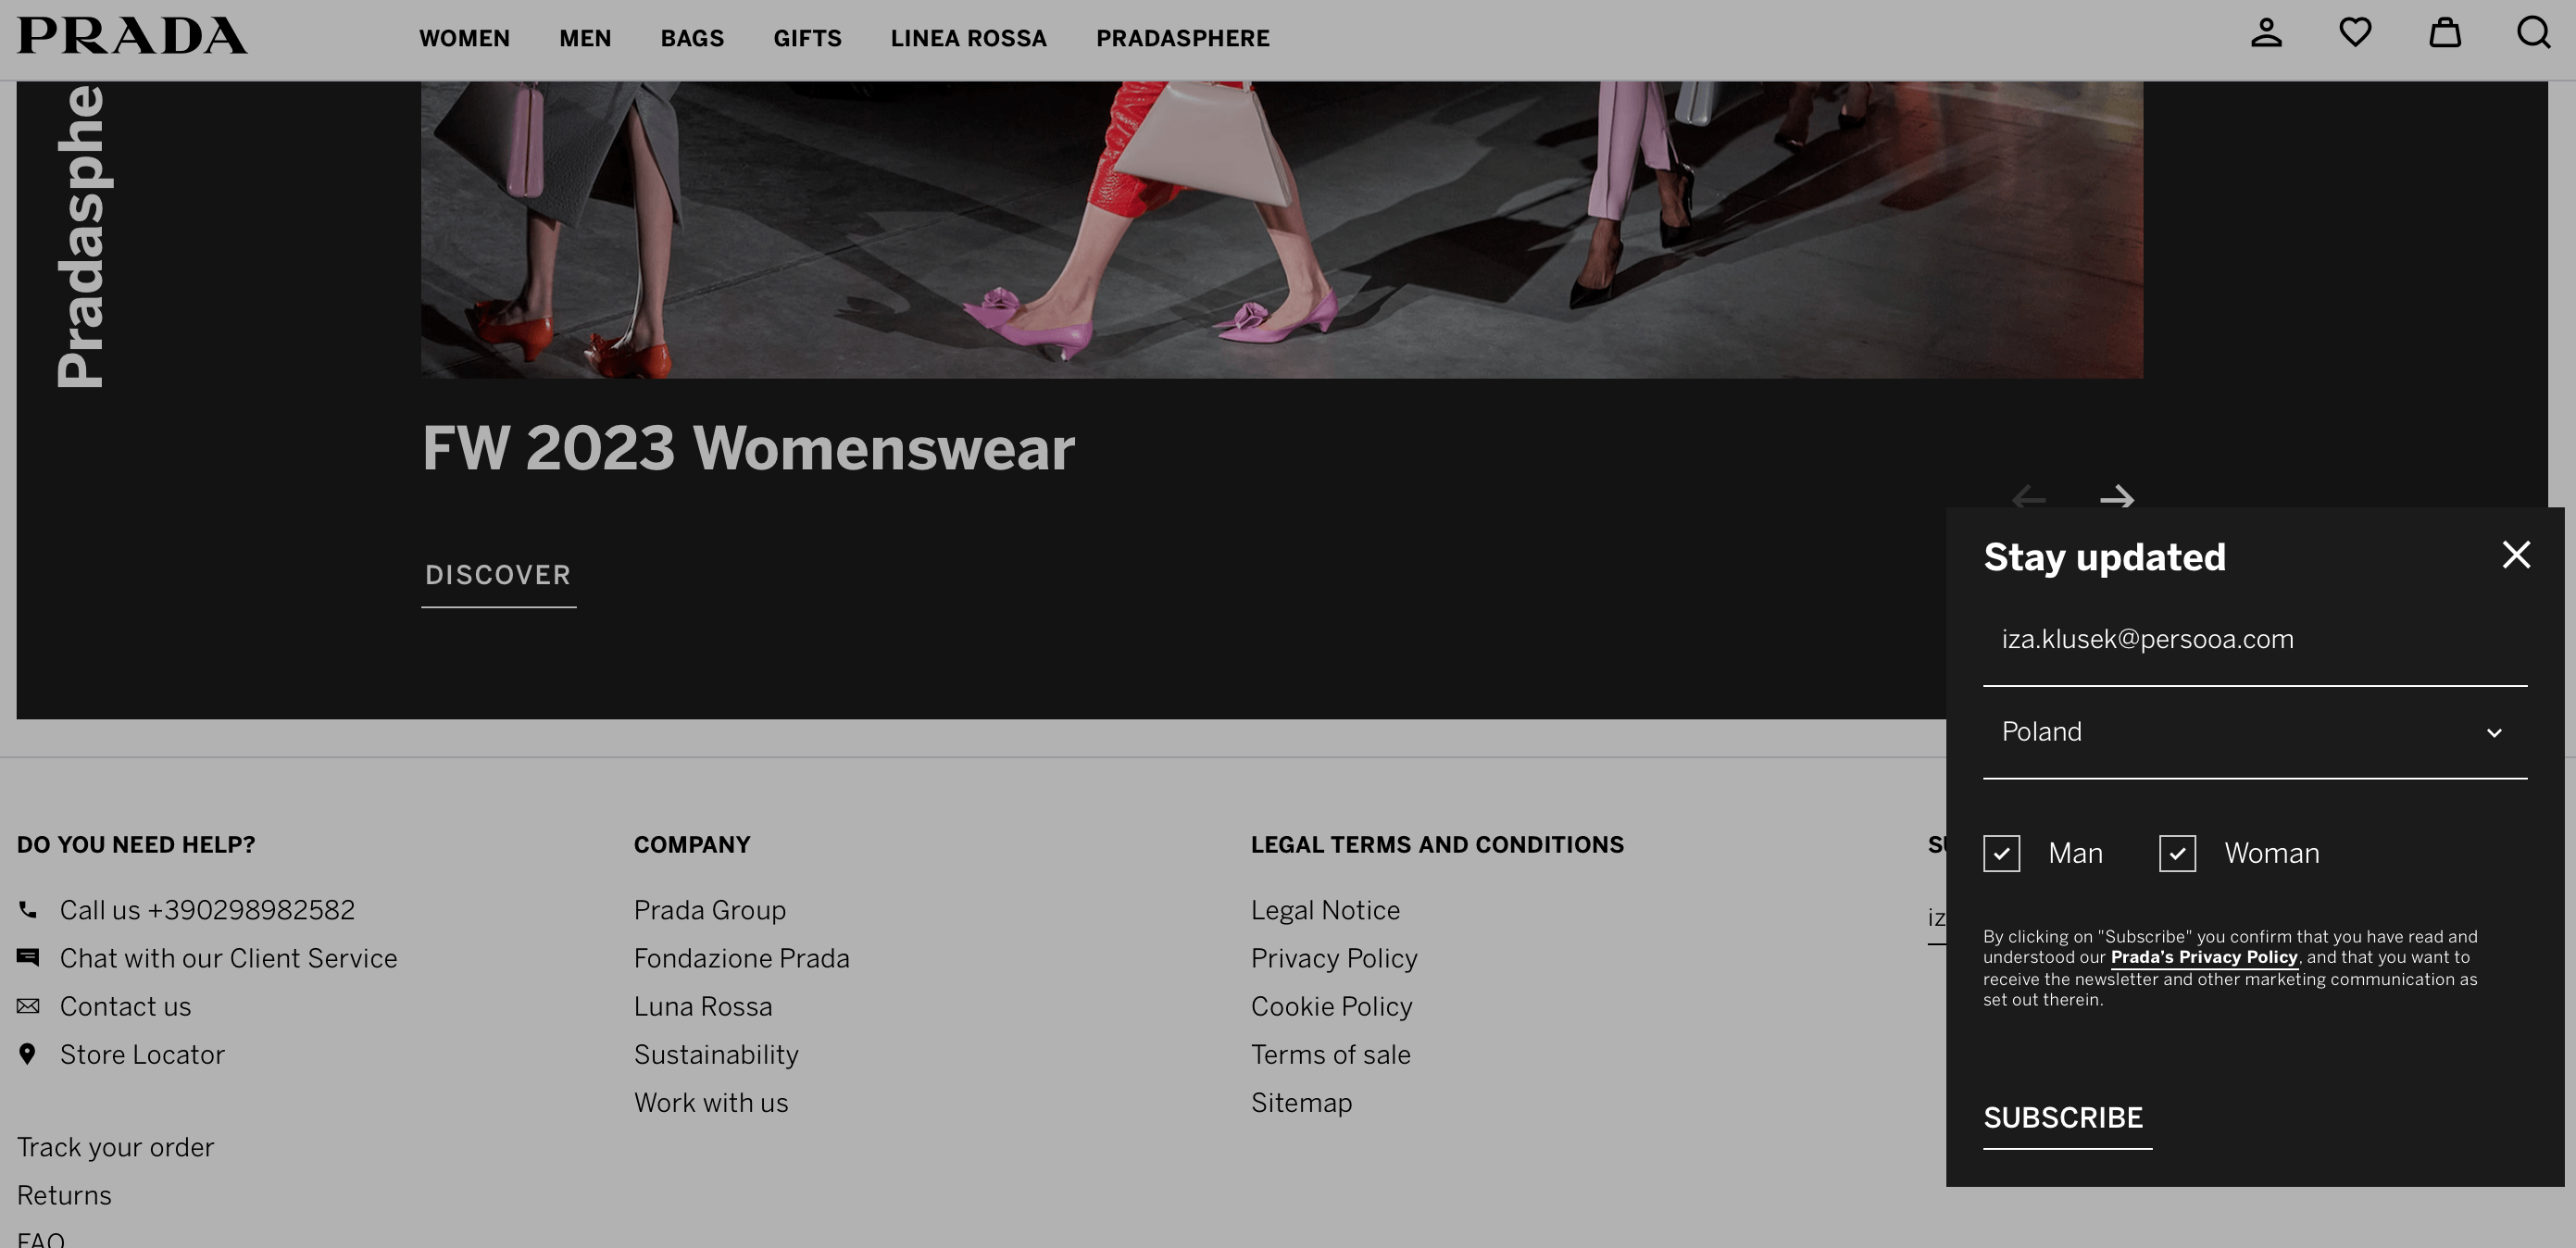Open the Legal Notice link
The height and width of the screenshot is (1248, 2576).
point(1325,909)
